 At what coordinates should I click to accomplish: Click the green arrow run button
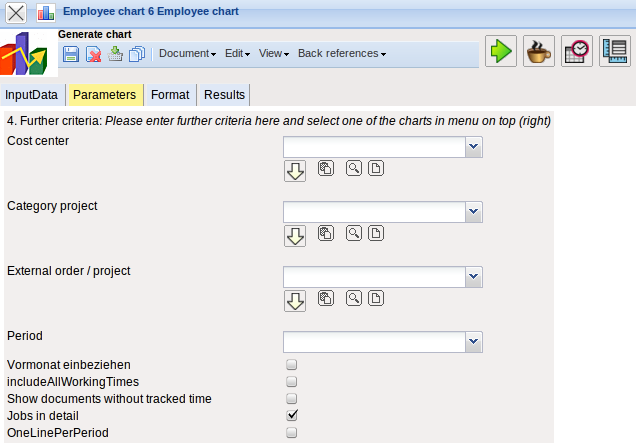click(x=501, y=52)
